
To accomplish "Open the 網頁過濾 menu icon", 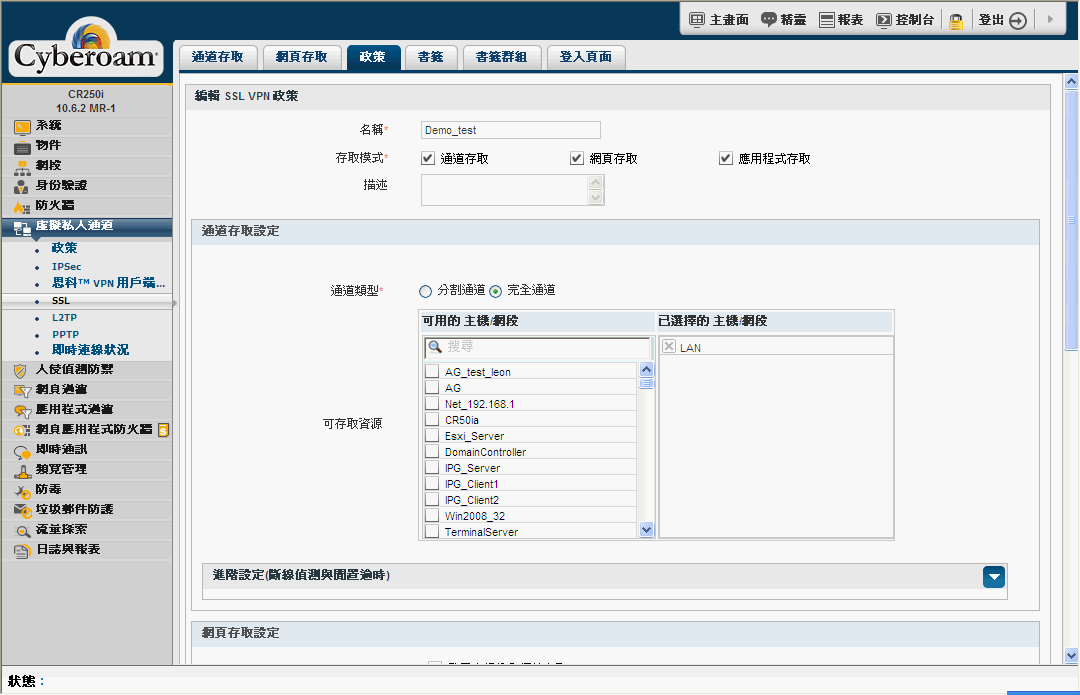I will (22, 391).
